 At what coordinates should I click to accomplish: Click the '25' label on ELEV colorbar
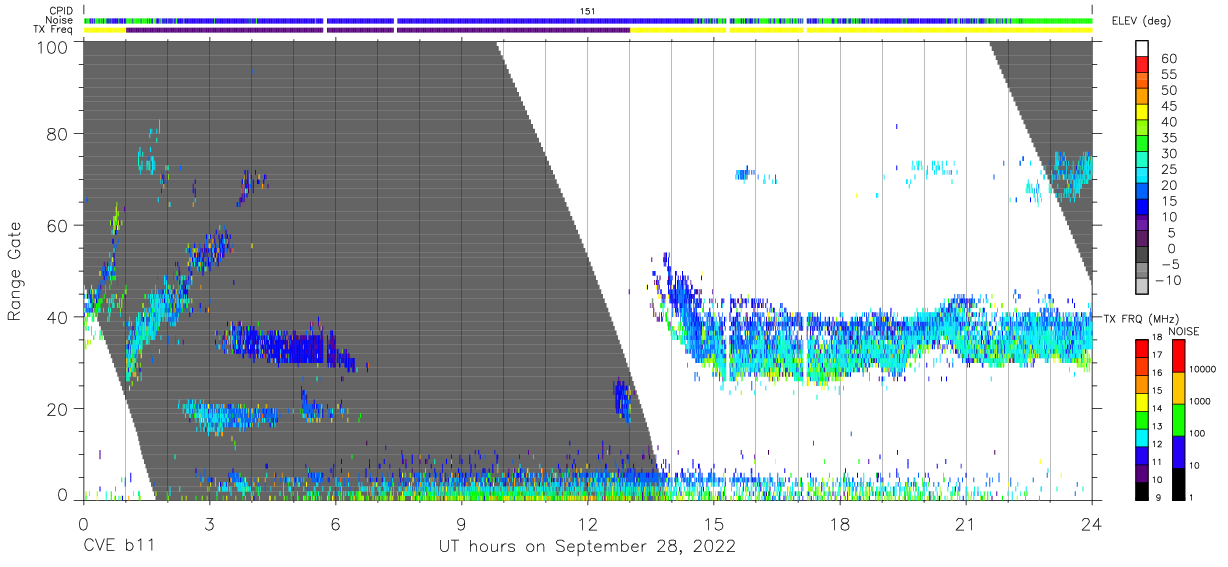1168,169
